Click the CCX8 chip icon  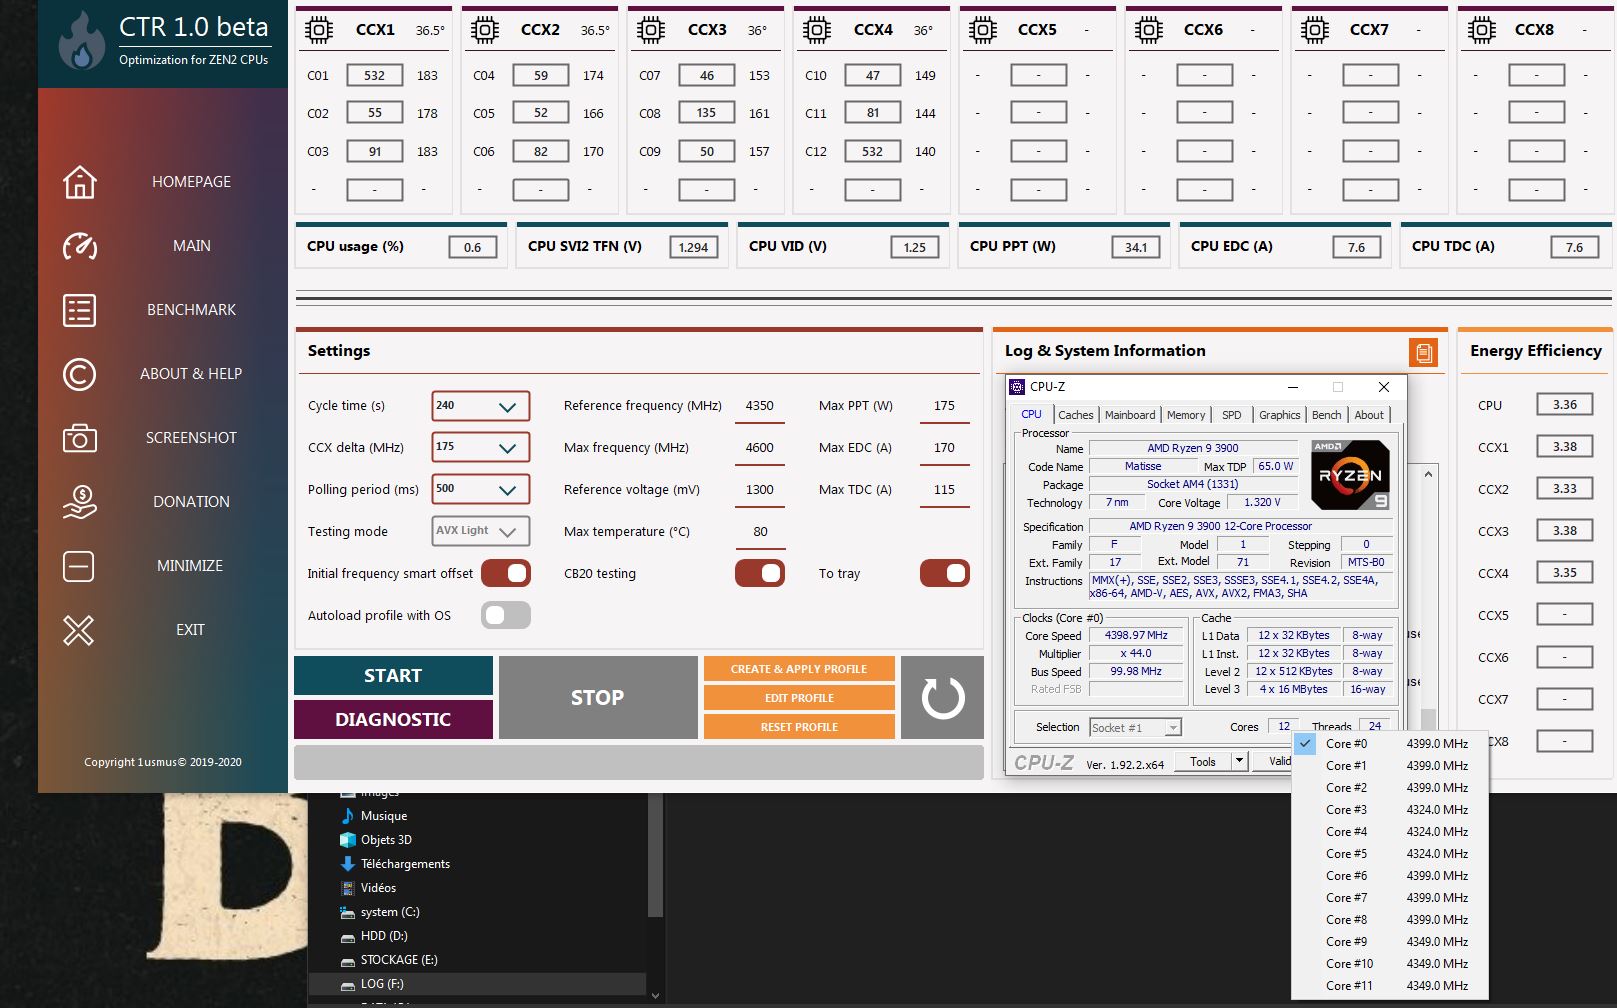click(1481, 30)
